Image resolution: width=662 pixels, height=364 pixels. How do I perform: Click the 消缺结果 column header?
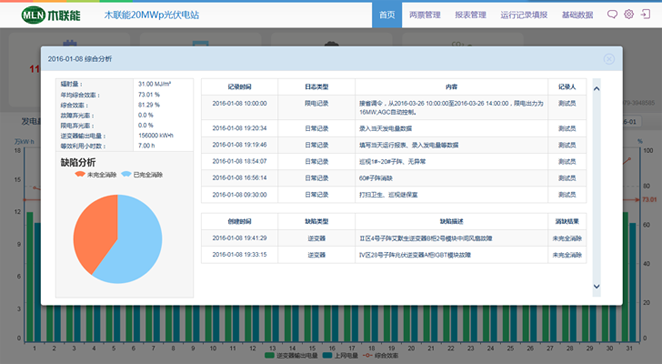(567, 221)
